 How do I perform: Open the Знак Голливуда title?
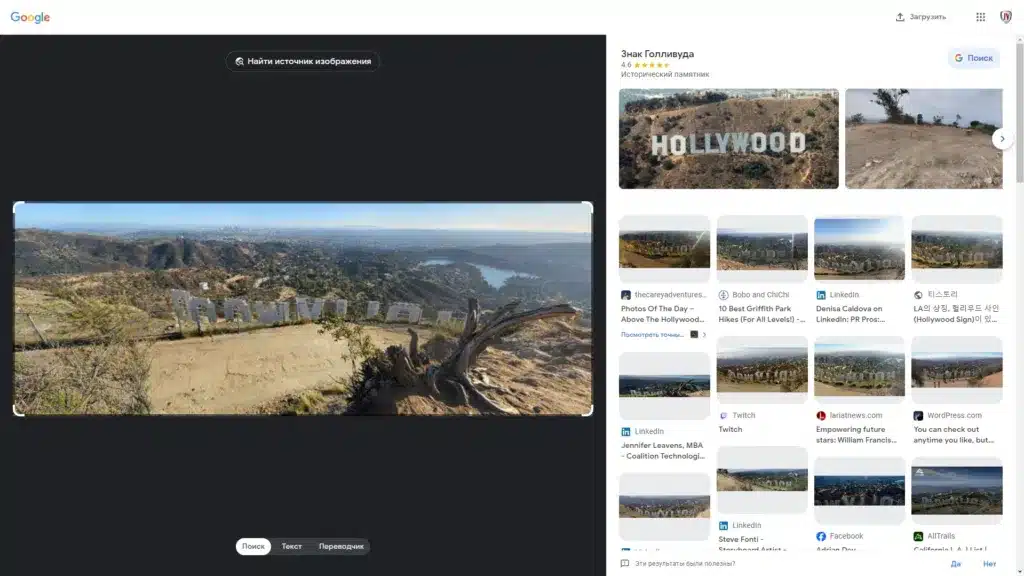(x=657, y=54)
